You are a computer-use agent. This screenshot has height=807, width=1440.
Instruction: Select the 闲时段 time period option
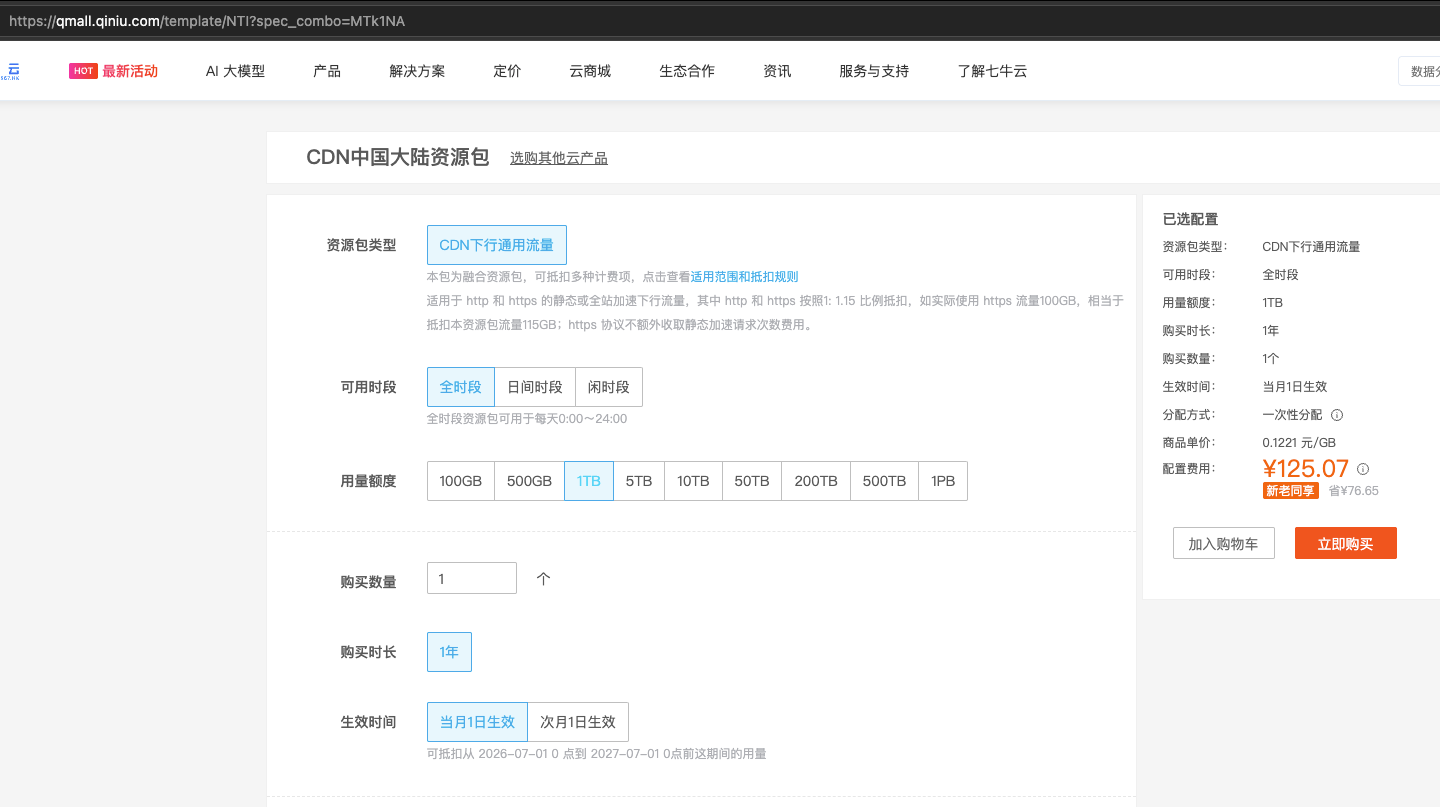pos(609,387)
